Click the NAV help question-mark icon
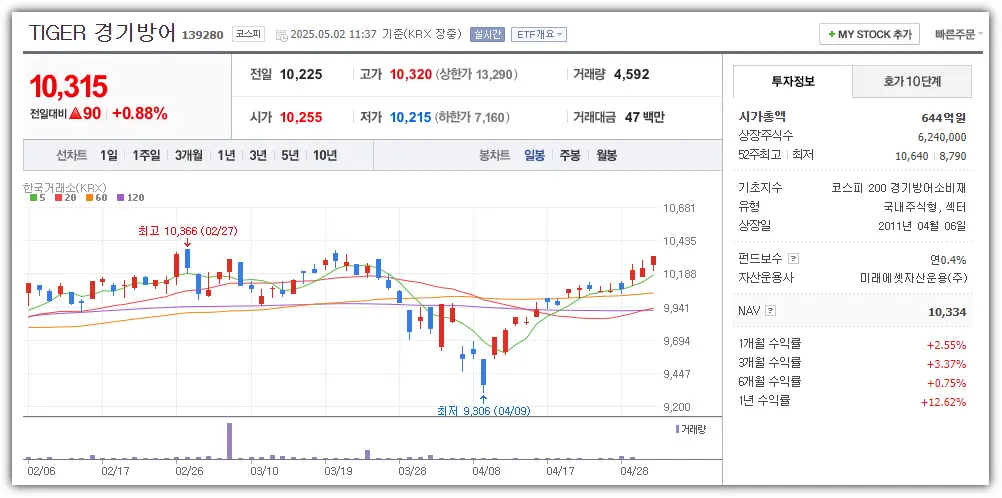Image resolution: width=1002 pixels, height=498 pixels. (x=772, y=312)
